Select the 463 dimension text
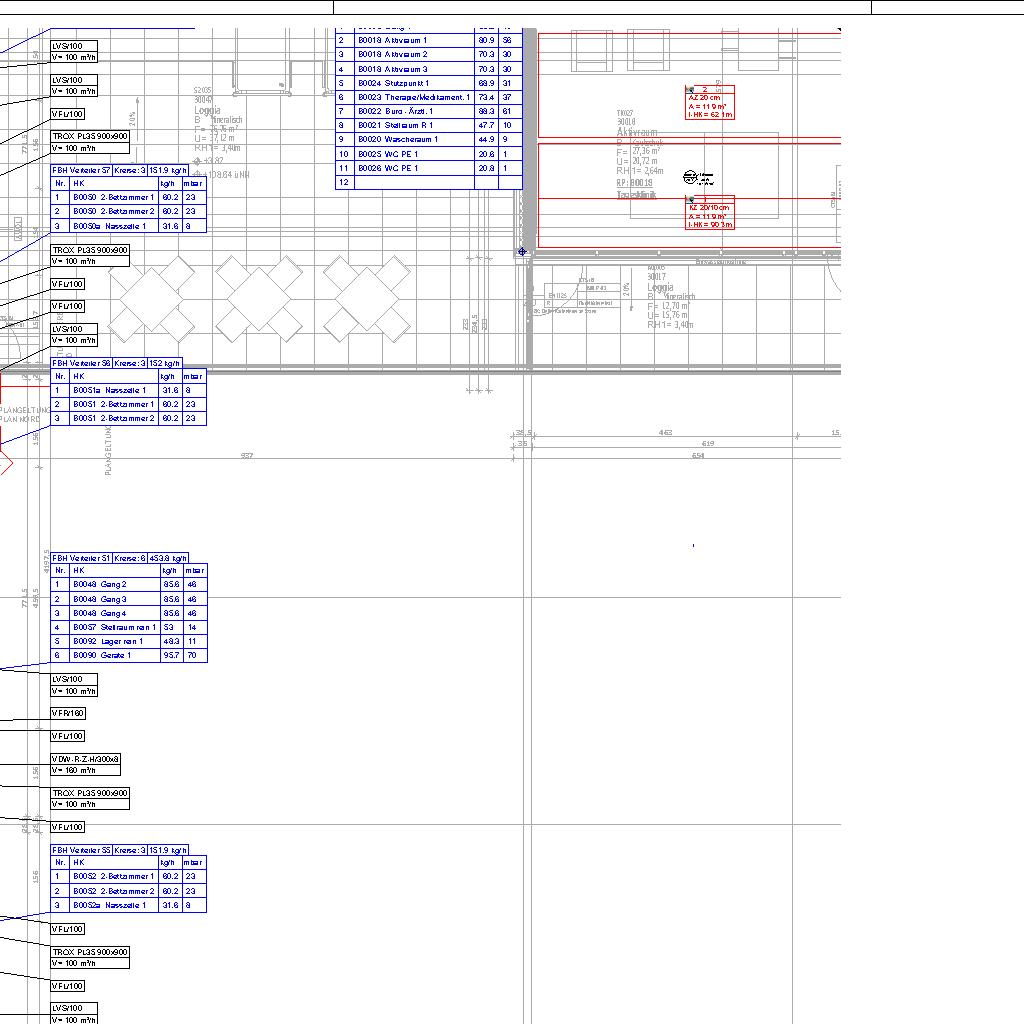 click(x=665, y=433)
